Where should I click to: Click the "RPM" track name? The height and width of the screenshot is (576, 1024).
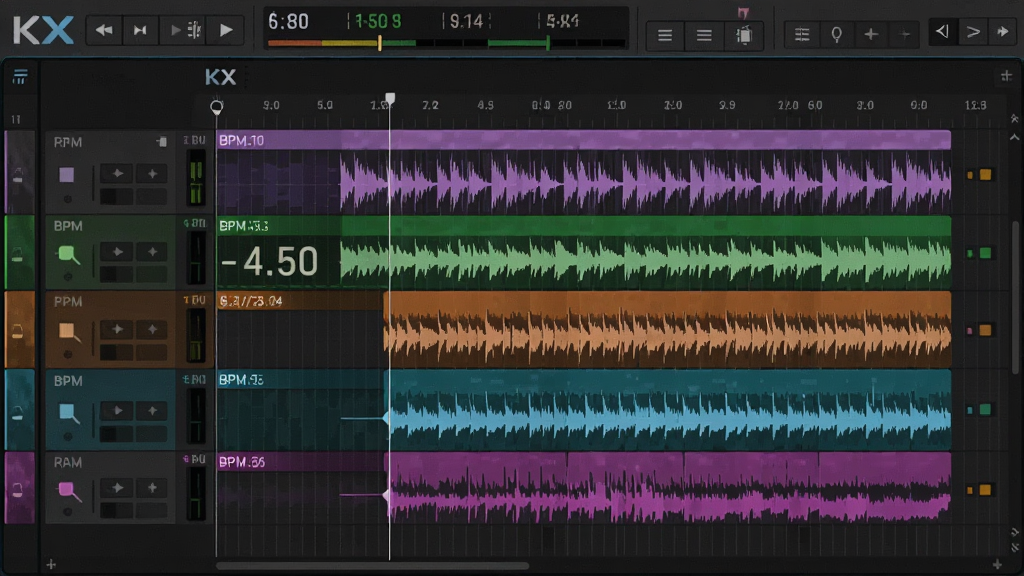(x=68, y=142)
